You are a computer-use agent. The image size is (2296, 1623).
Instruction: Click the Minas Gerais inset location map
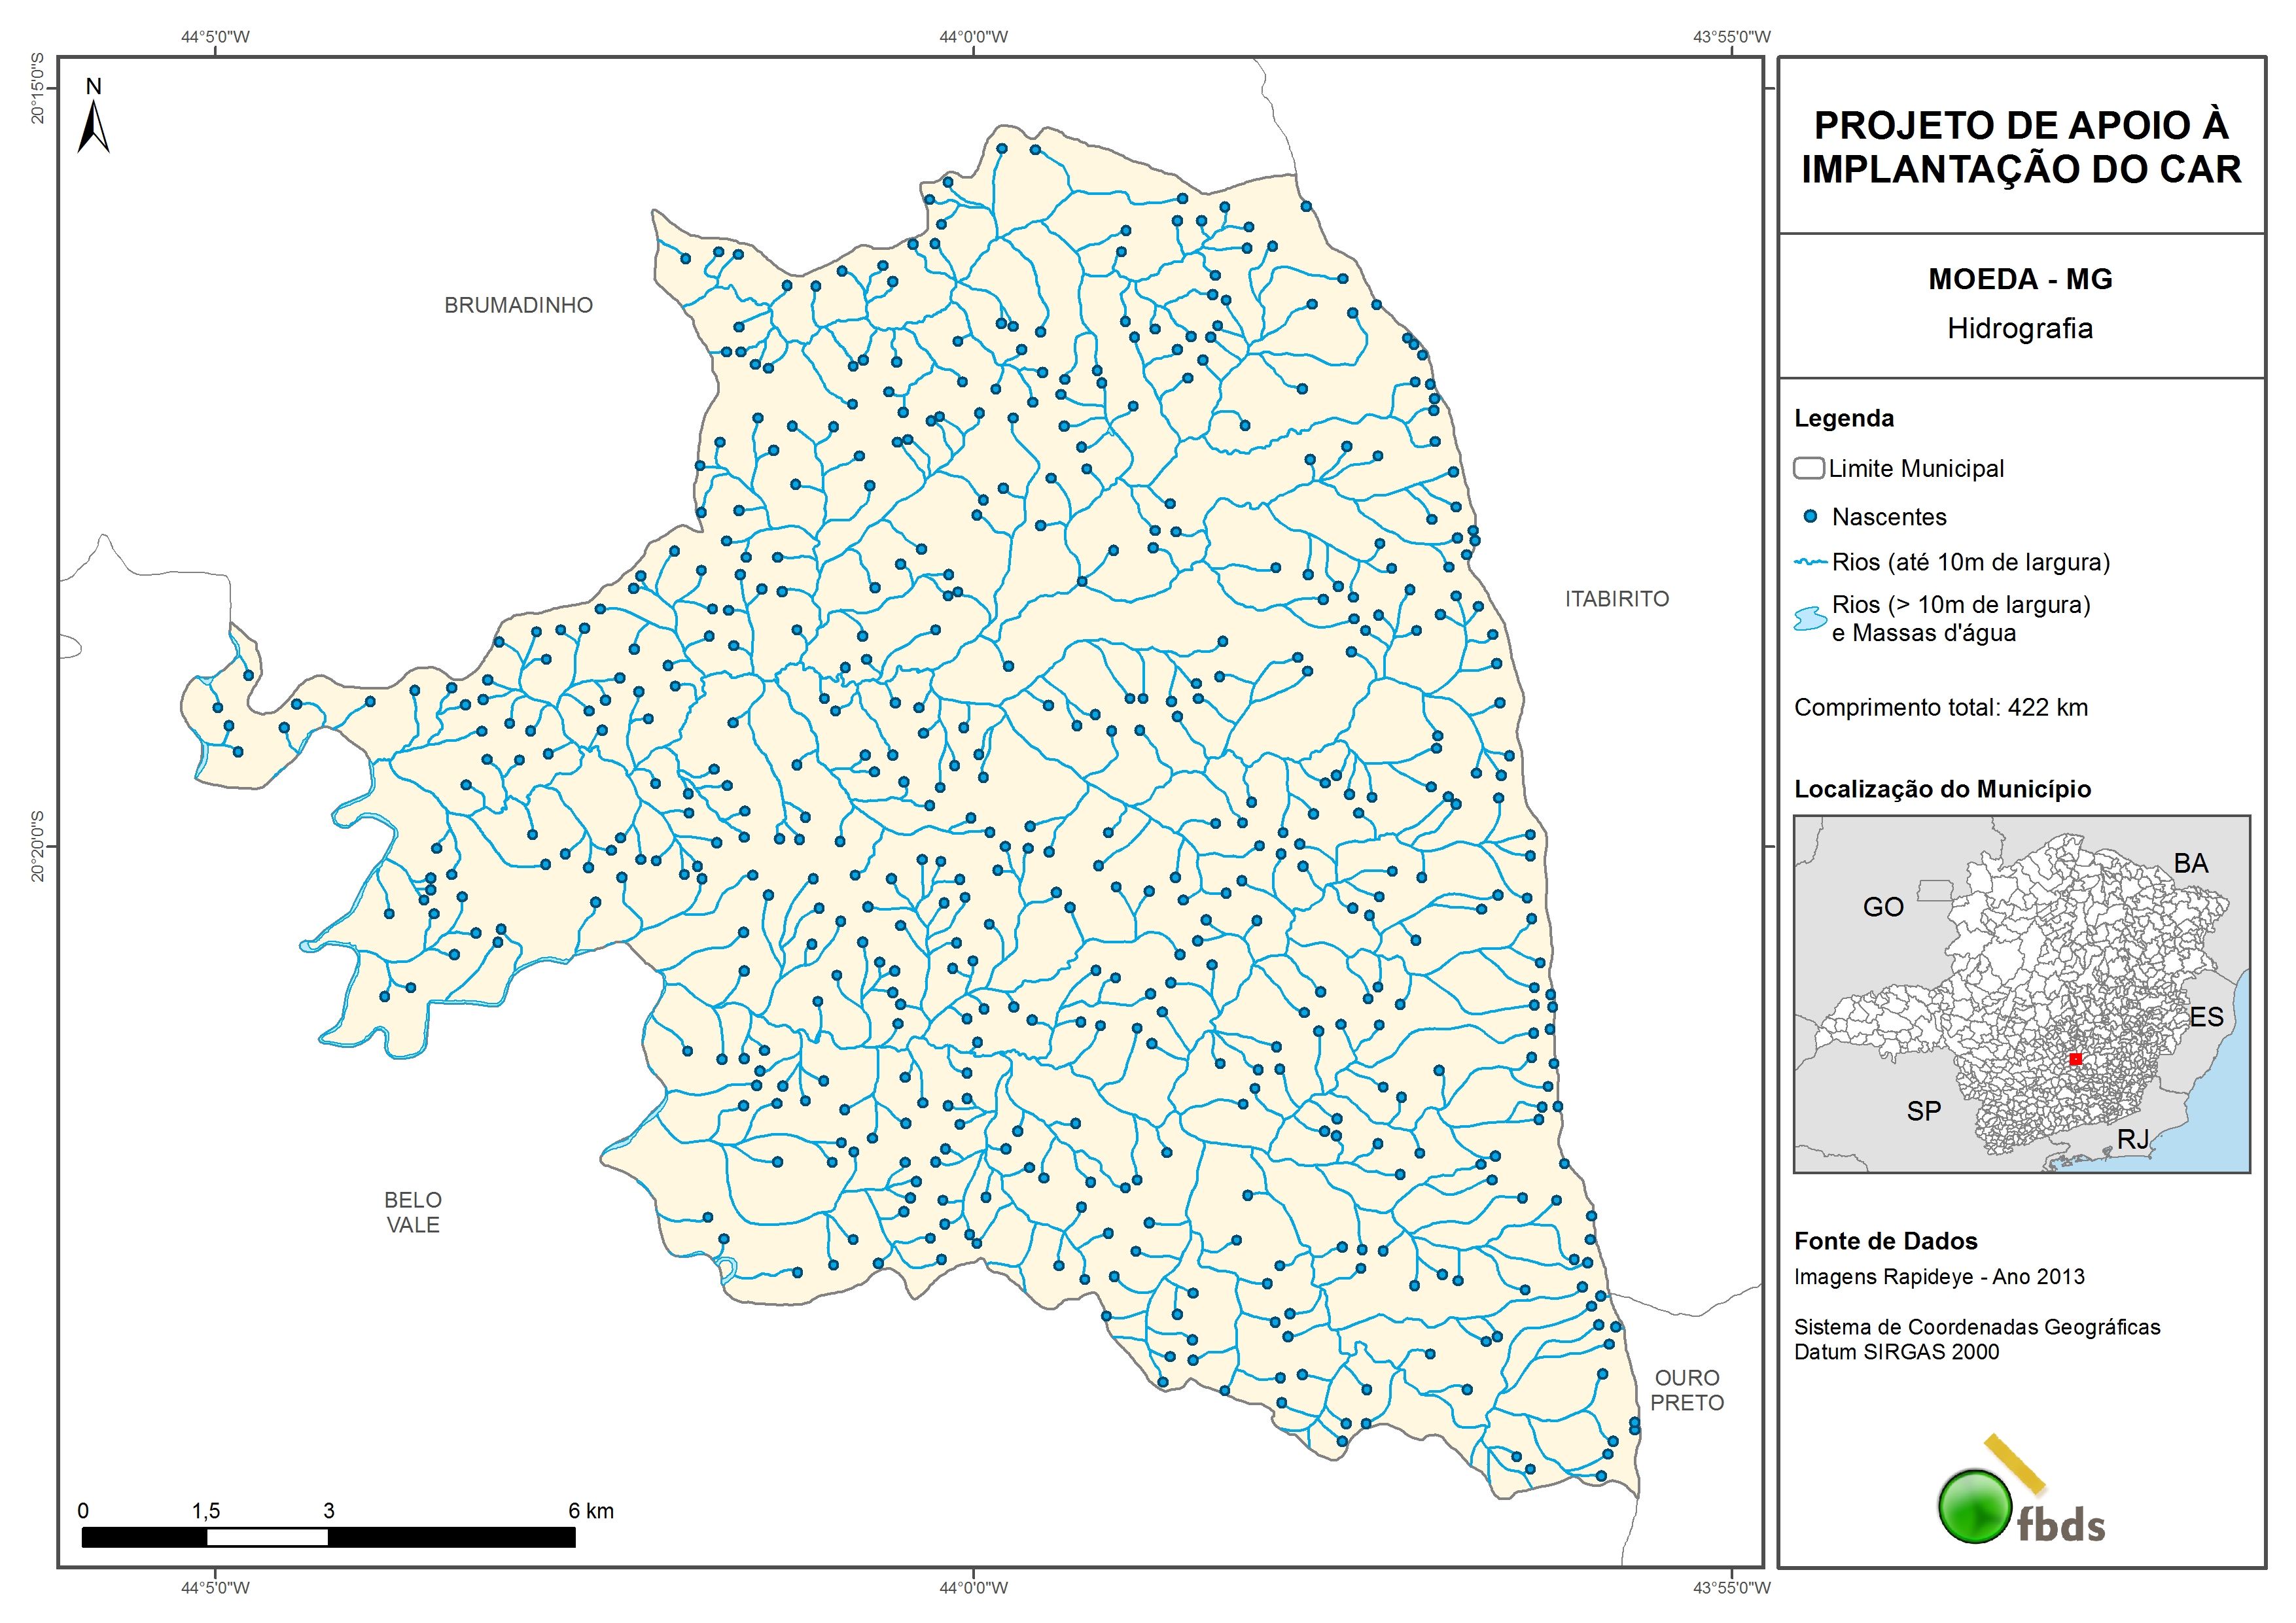point(2021,993)
